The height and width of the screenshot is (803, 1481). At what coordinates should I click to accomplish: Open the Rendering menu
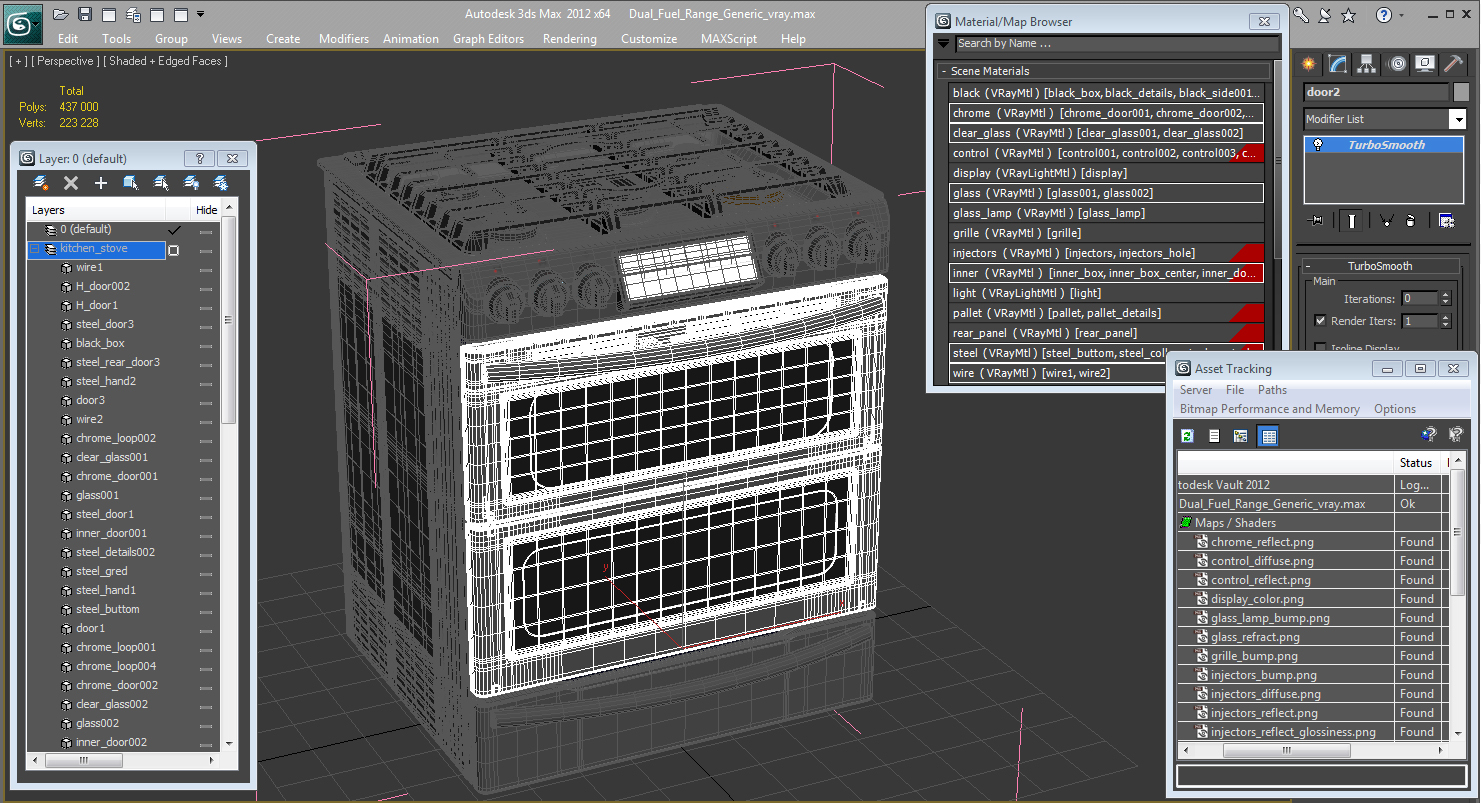[x=570, y=39]
